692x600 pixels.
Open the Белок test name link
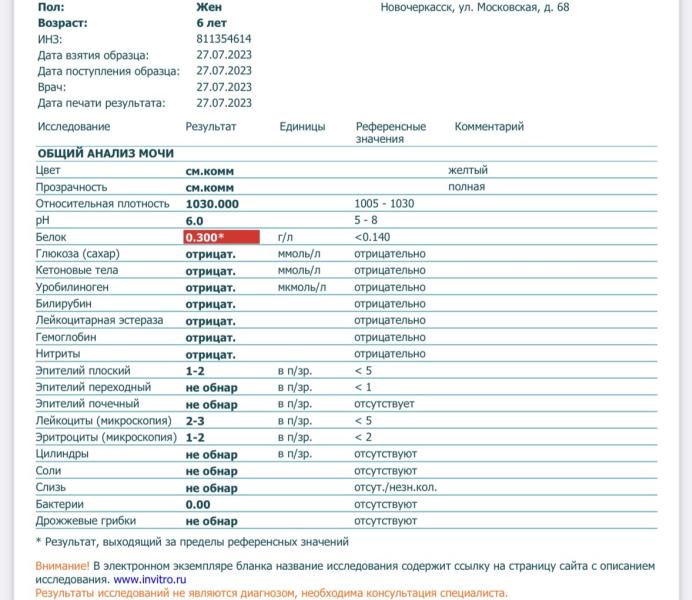pos(51,237)
